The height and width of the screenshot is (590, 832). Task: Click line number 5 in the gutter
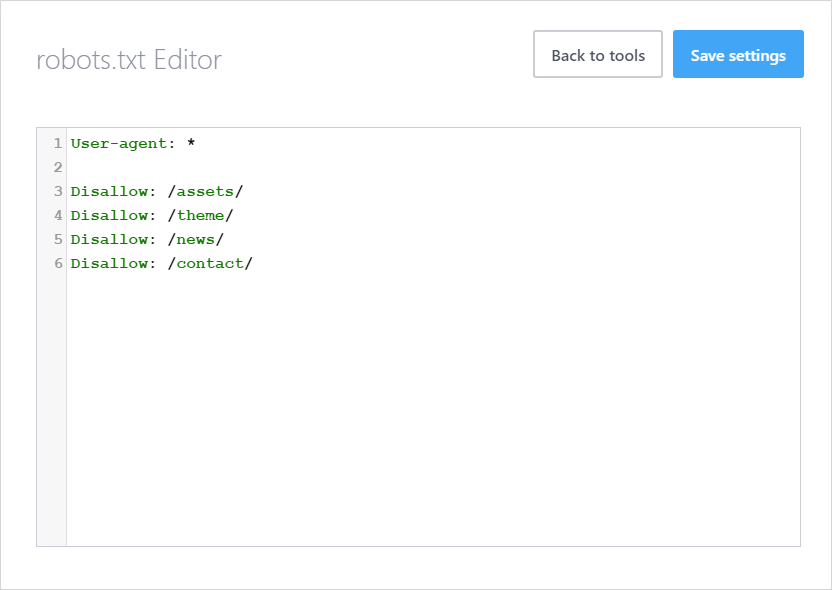[57, 239]
